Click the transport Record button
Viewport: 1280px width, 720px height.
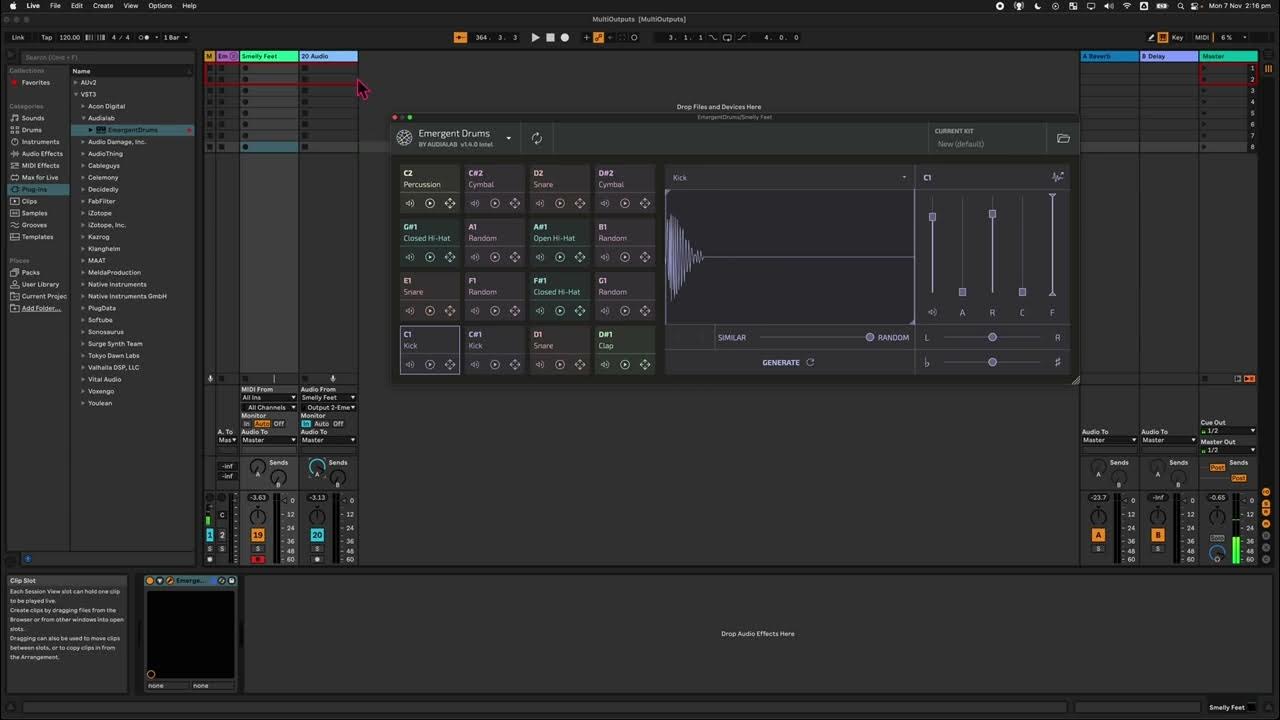[564, 37]
